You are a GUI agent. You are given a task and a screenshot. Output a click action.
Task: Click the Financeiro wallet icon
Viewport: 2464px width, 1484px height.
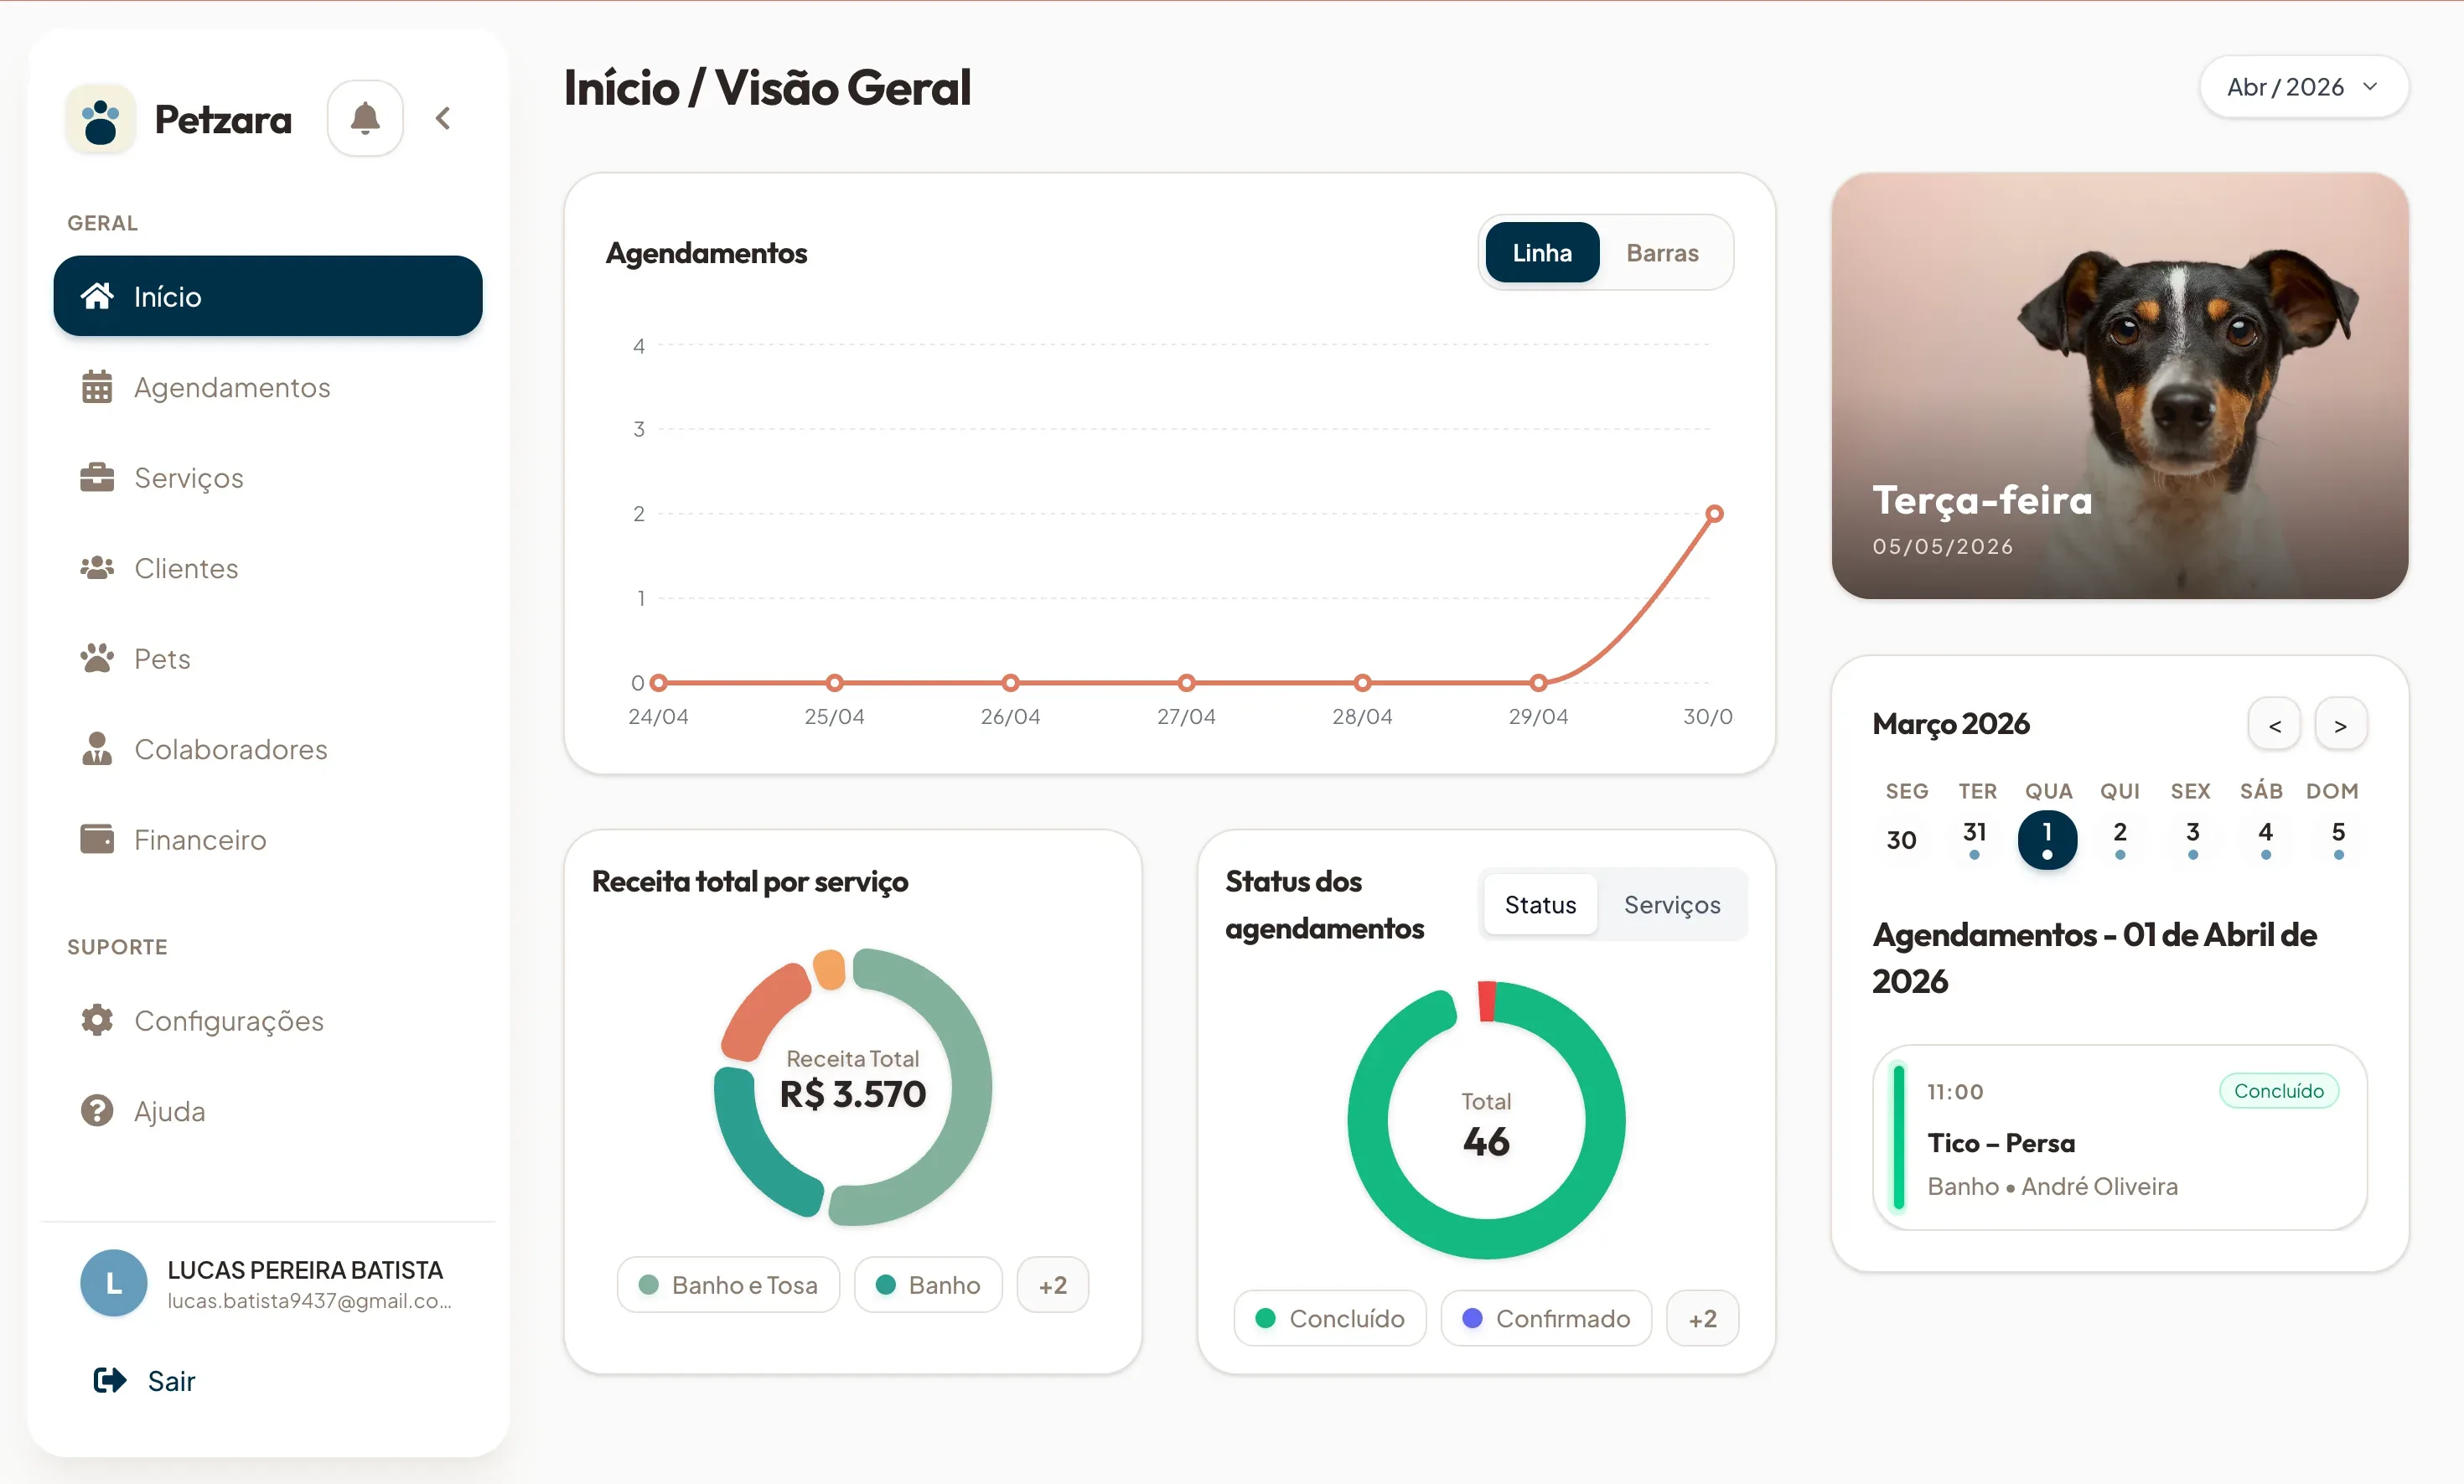tap(97, 839)
